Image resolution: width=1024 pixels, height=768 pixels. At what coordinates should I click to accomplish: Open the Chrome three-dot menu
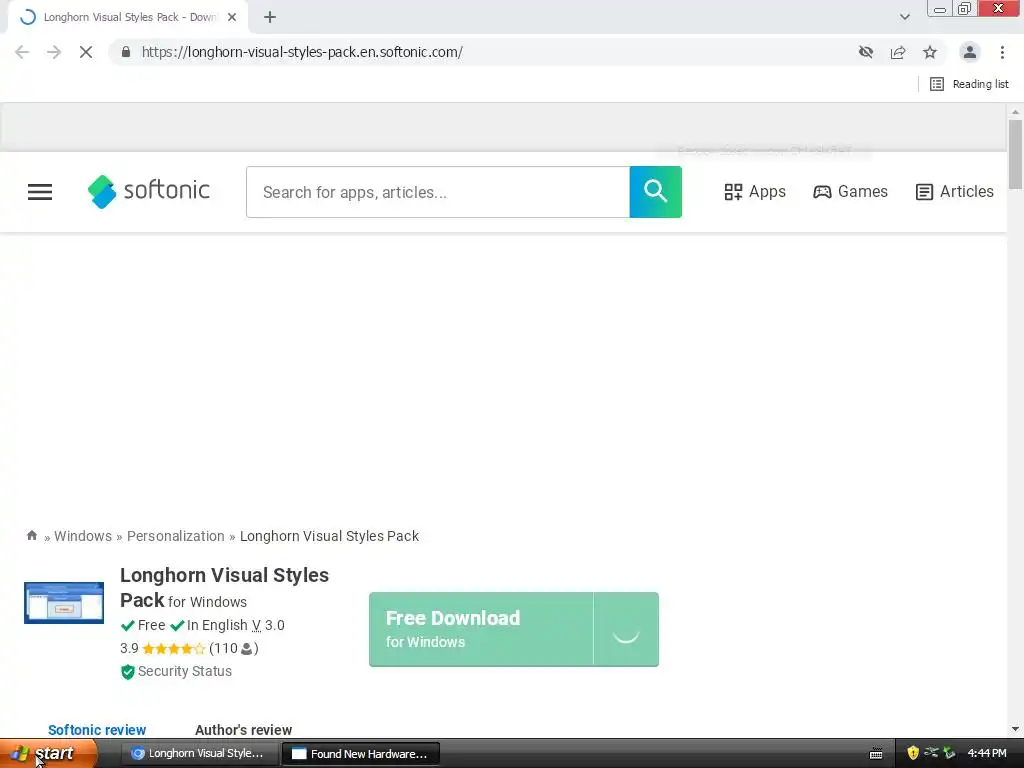pos(1002,52)
